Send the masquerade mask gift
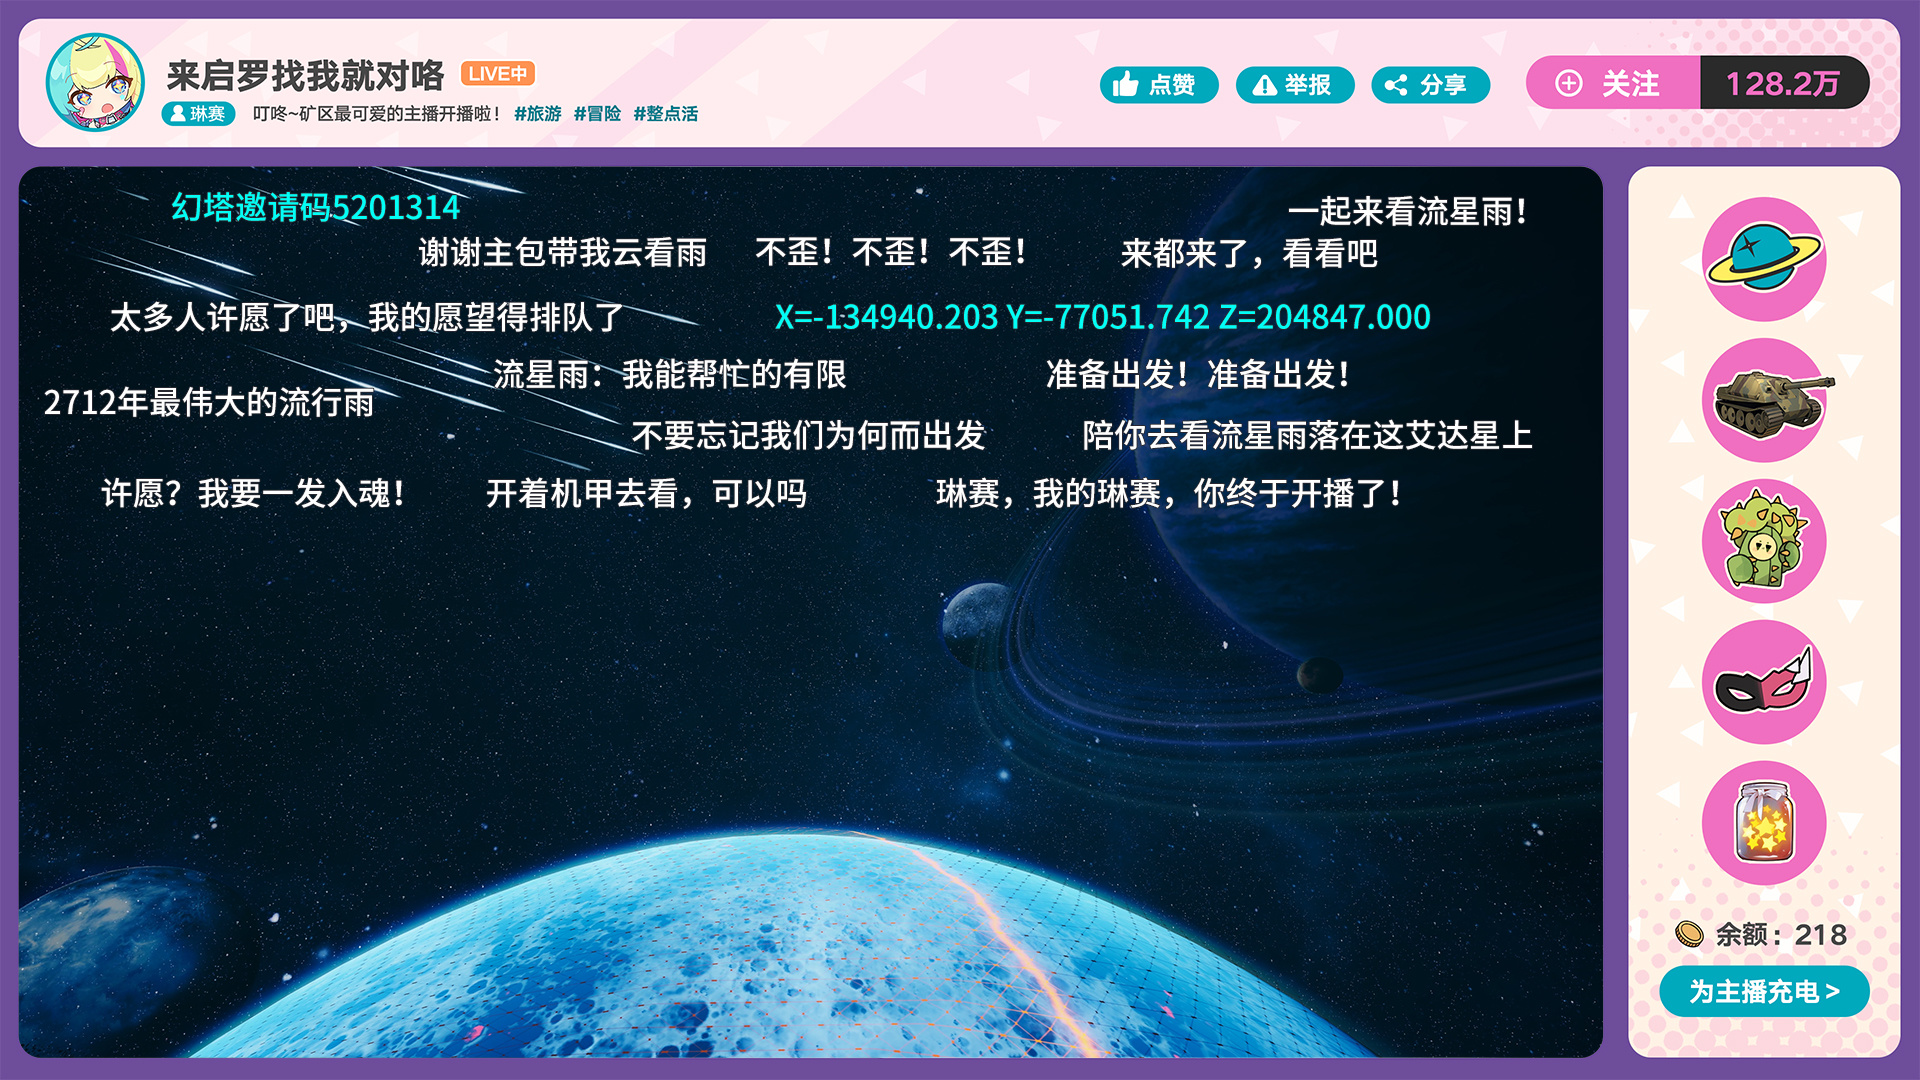 pos(1764,682)
